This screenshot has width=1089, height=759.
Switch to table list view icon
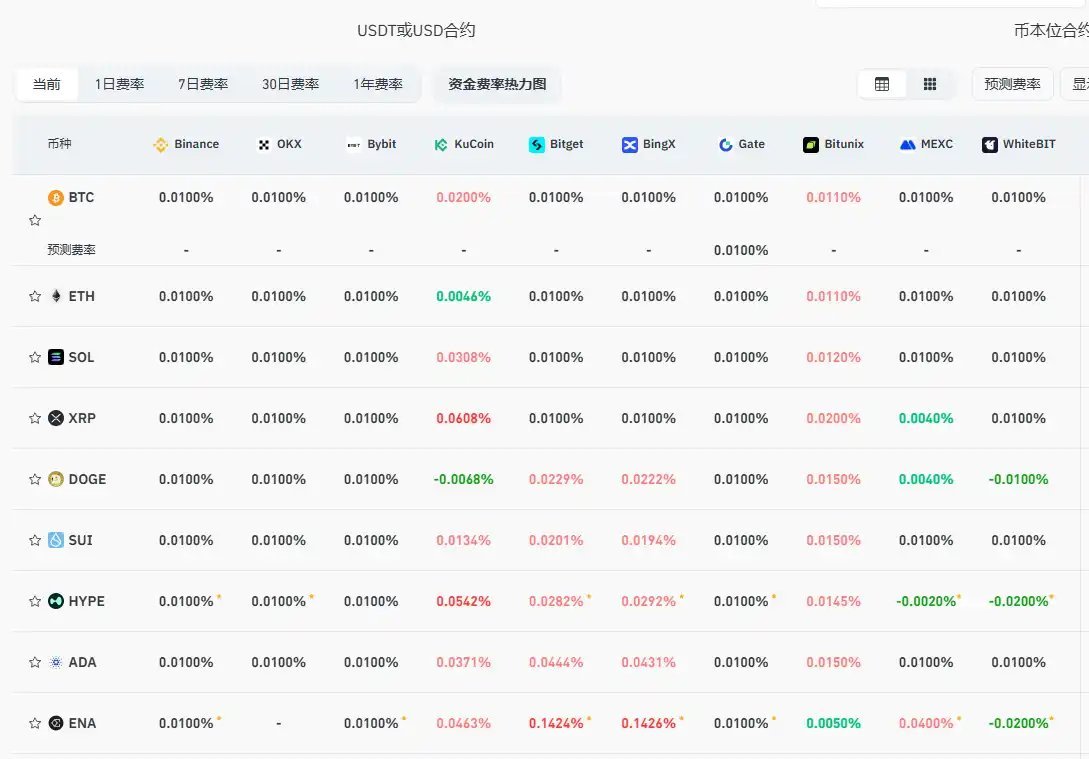coord(882,84)
